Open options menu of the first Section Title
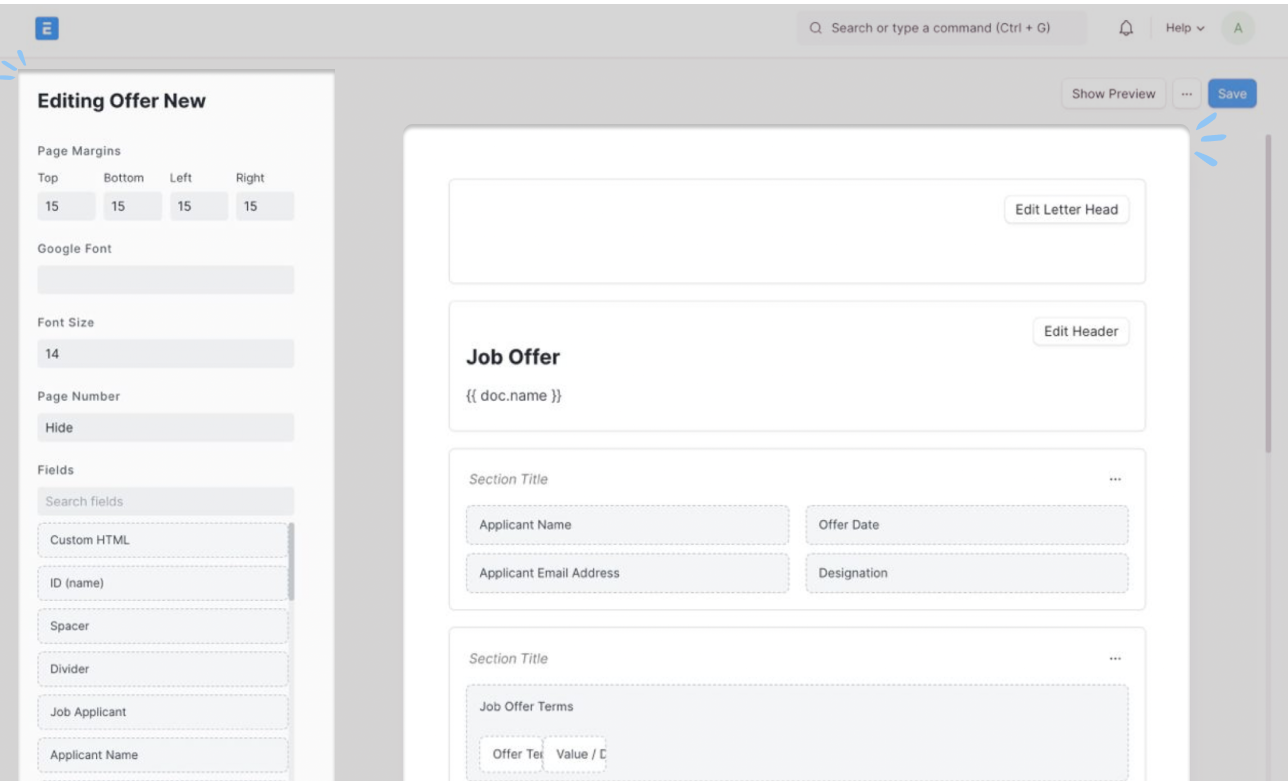Screen dimensions: 1288x781 coord(1117,478)
